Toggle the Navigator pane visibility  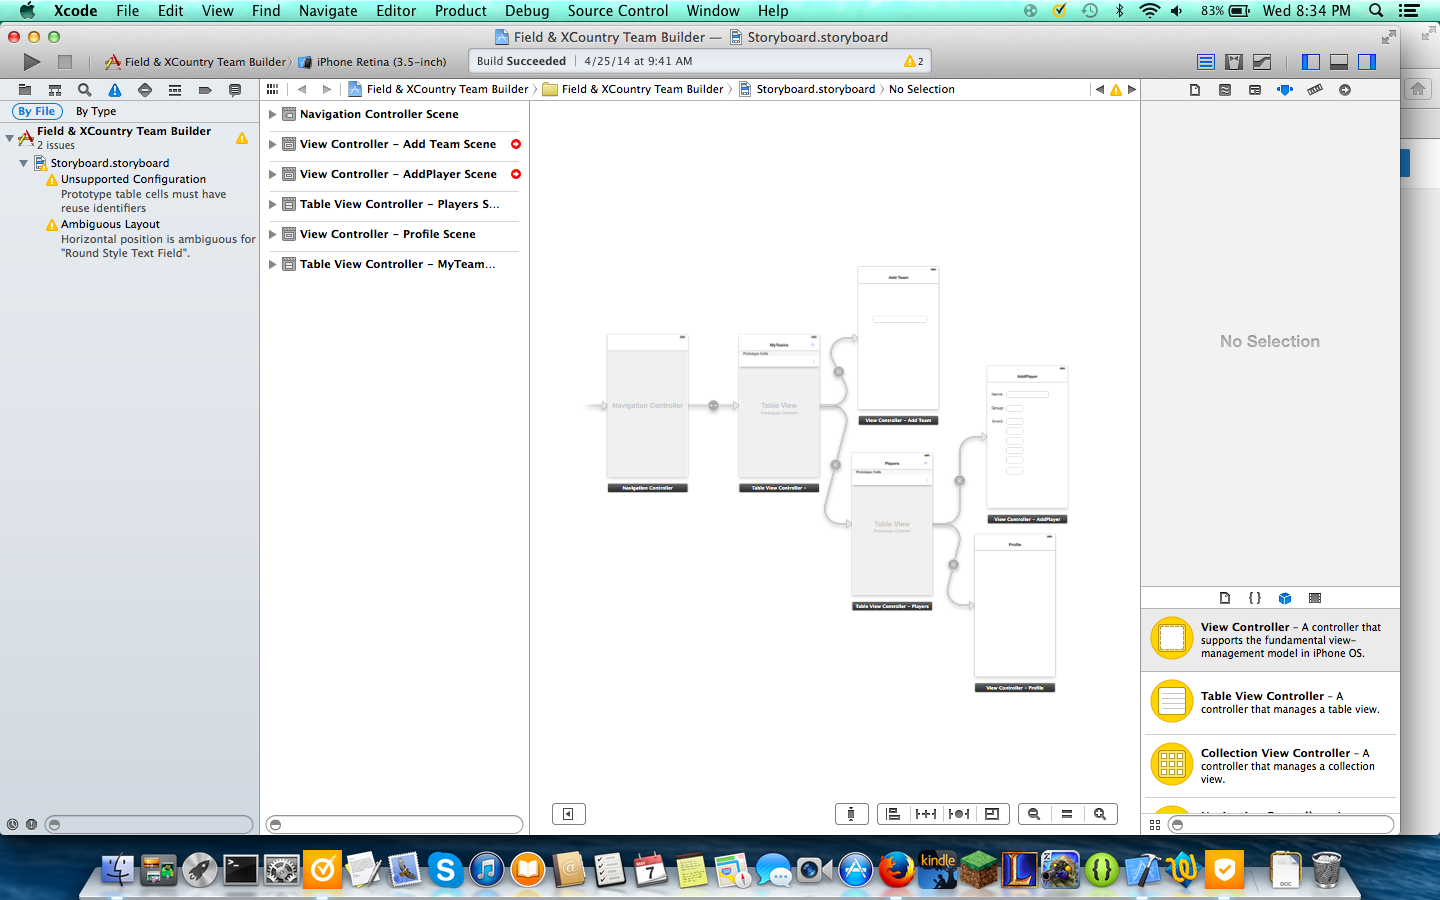coord(1311,62)
